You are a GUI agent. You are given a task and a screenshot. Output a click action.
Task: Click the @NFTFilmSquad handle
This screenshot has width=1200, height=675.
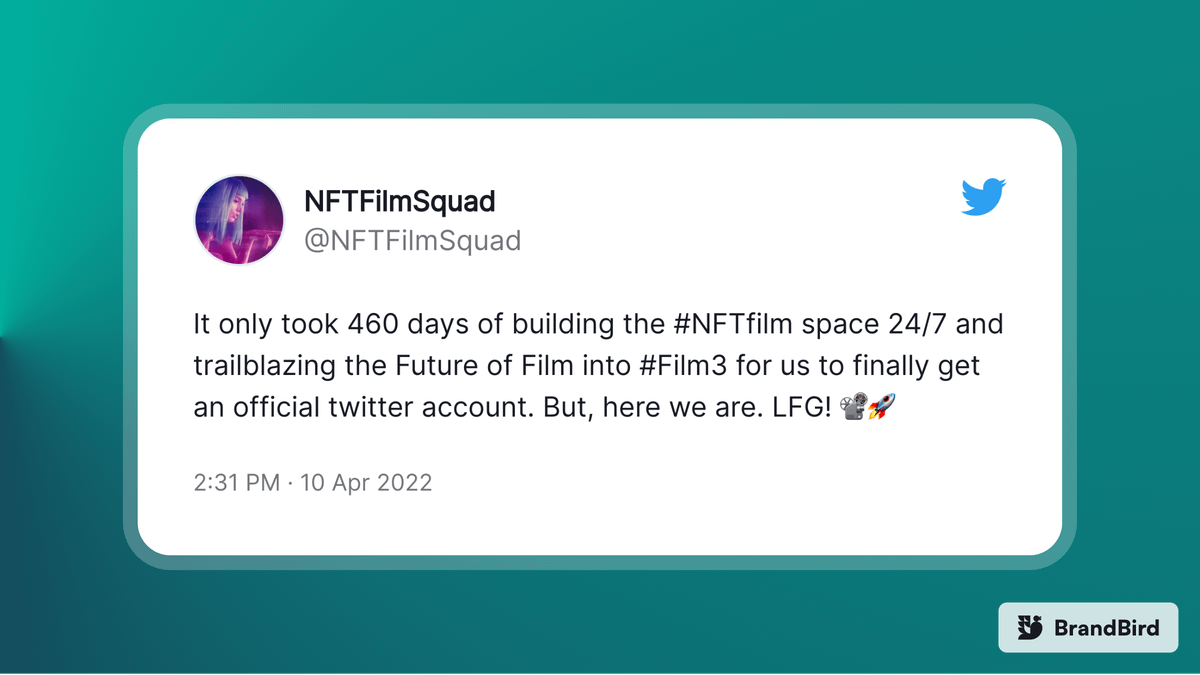point(412,241)
